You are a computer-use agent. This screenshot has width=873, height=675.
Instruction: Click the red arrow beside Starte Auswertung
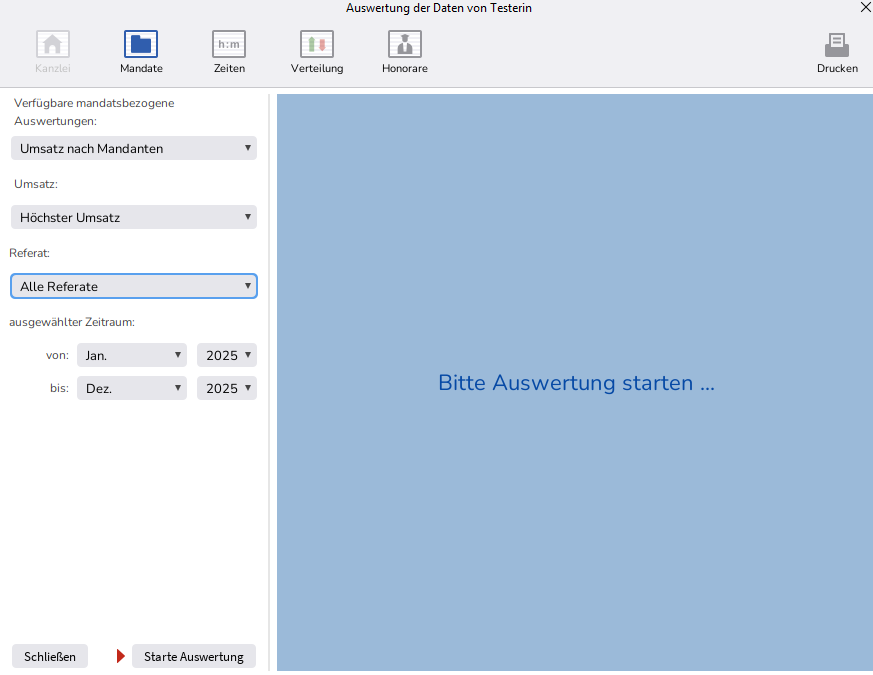[x=121, y=657]
